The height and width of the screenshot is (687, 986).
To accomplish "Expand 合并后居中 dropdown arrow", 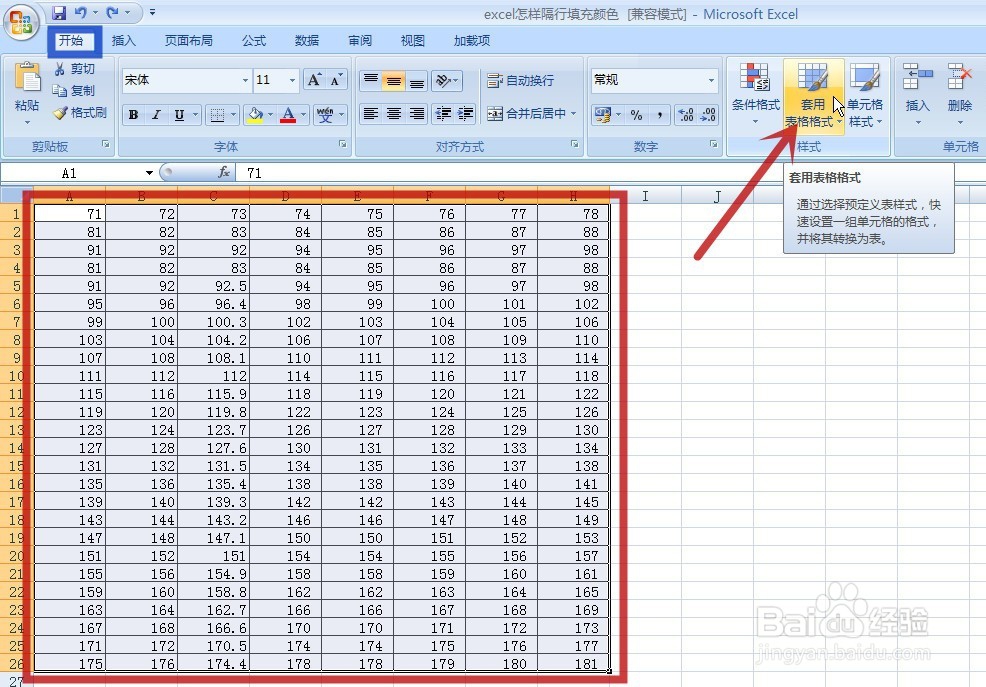I will point(573,114).
